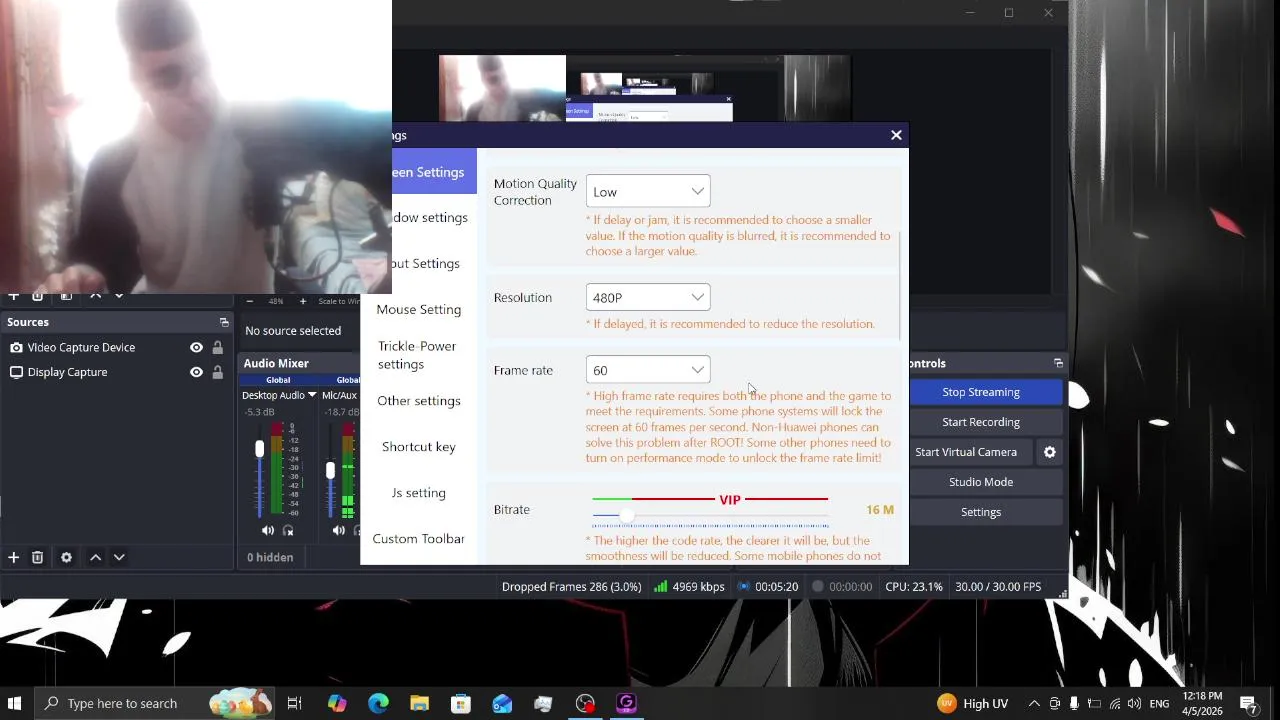Hide the Display Capture source
Screen dimensions: 1280x720
tap(196, 372)
